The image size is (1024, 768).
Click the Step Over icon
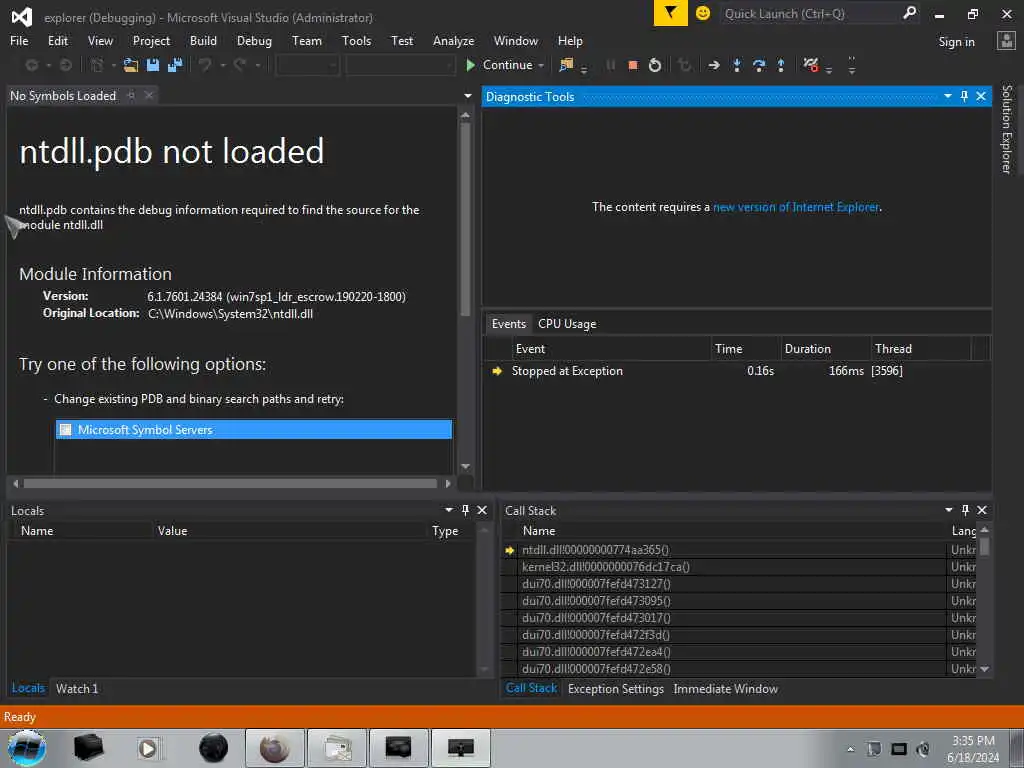point(759,65)
